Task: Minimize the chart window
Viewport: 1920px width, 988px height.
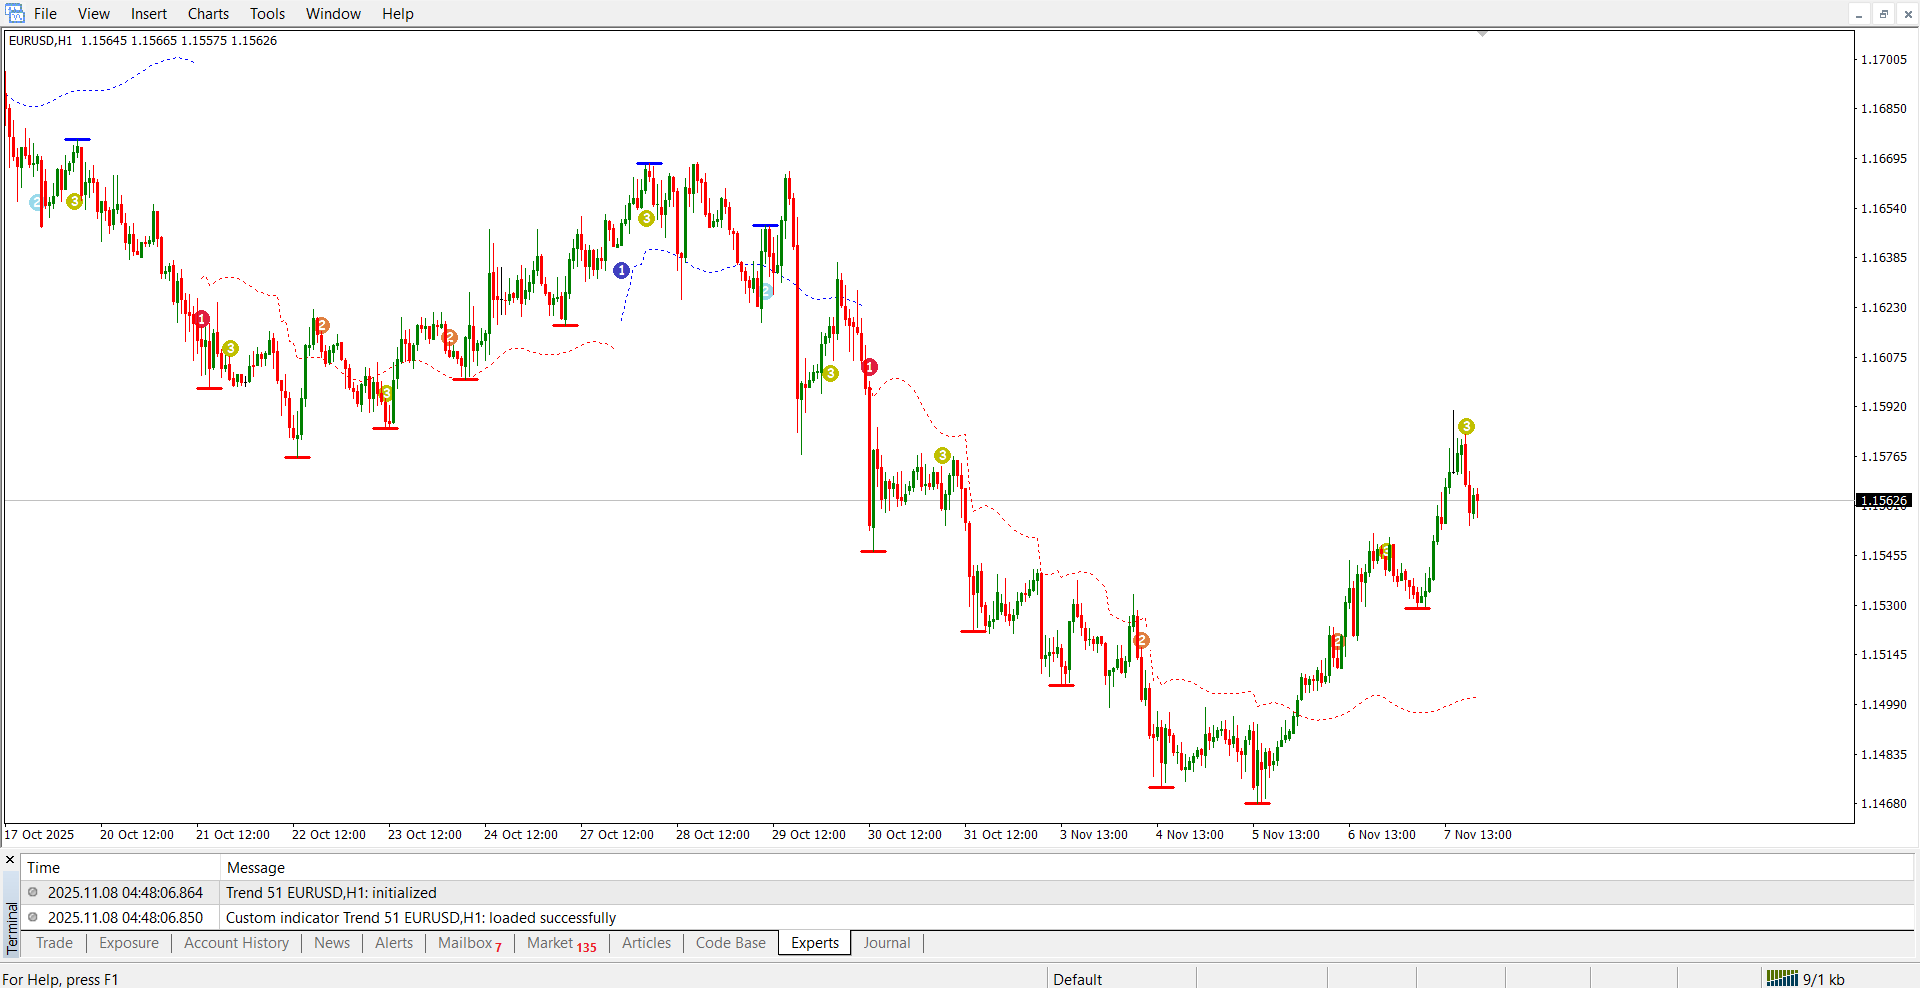Action: pyautogui.click(x=1859, y=14)
